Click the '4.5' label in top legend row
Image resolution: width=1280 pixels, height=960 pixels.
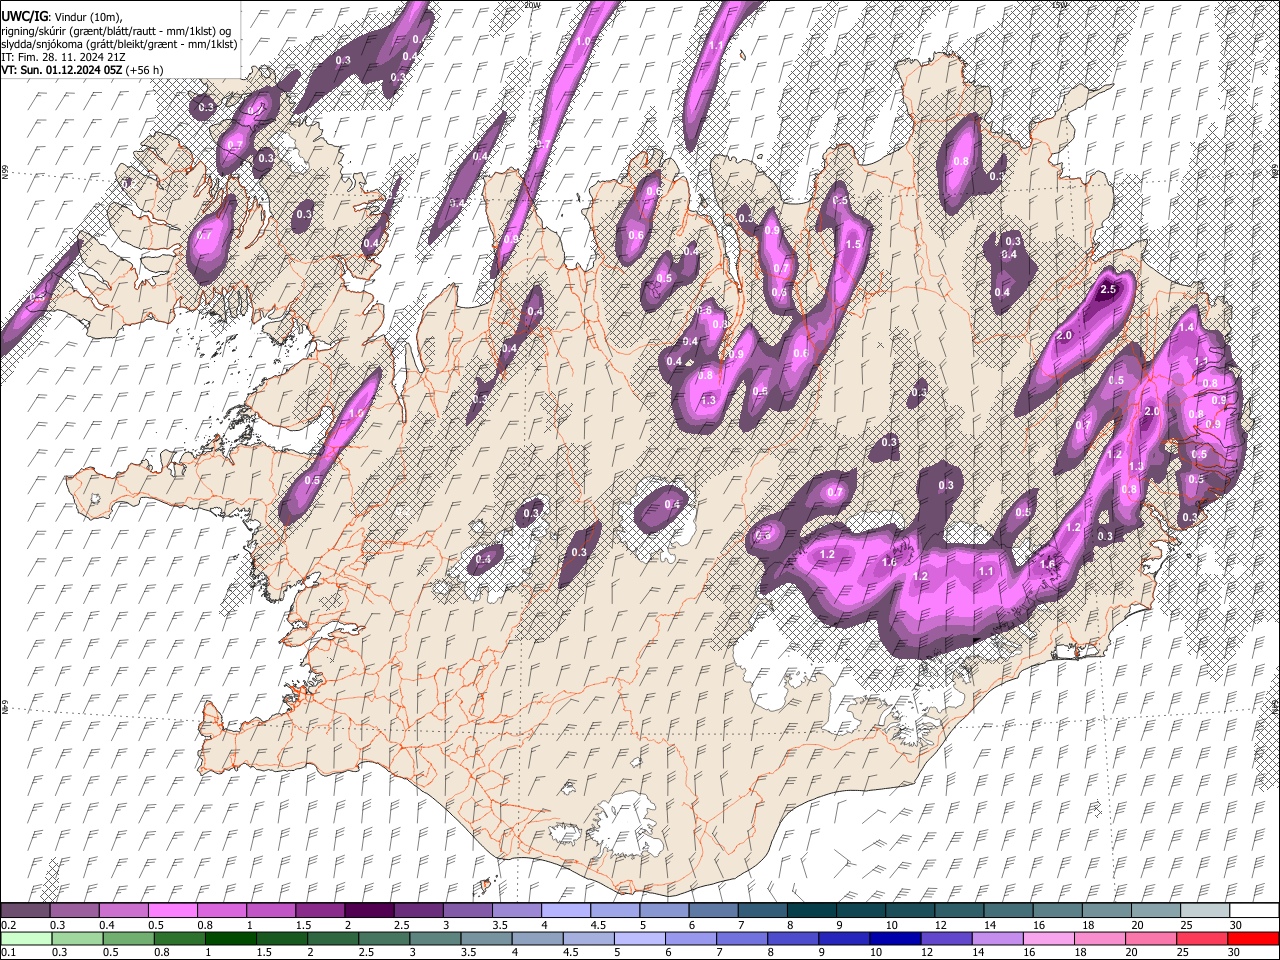point(598,925)
